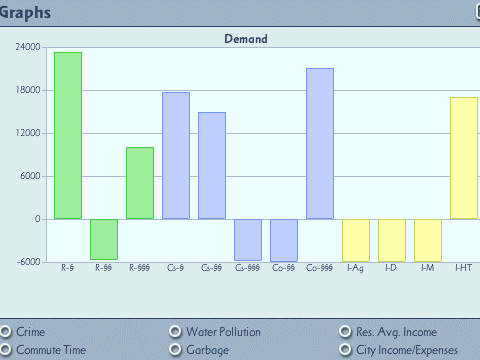Click the 24000 axis label

pyautogui.click(x=28, y=47)
